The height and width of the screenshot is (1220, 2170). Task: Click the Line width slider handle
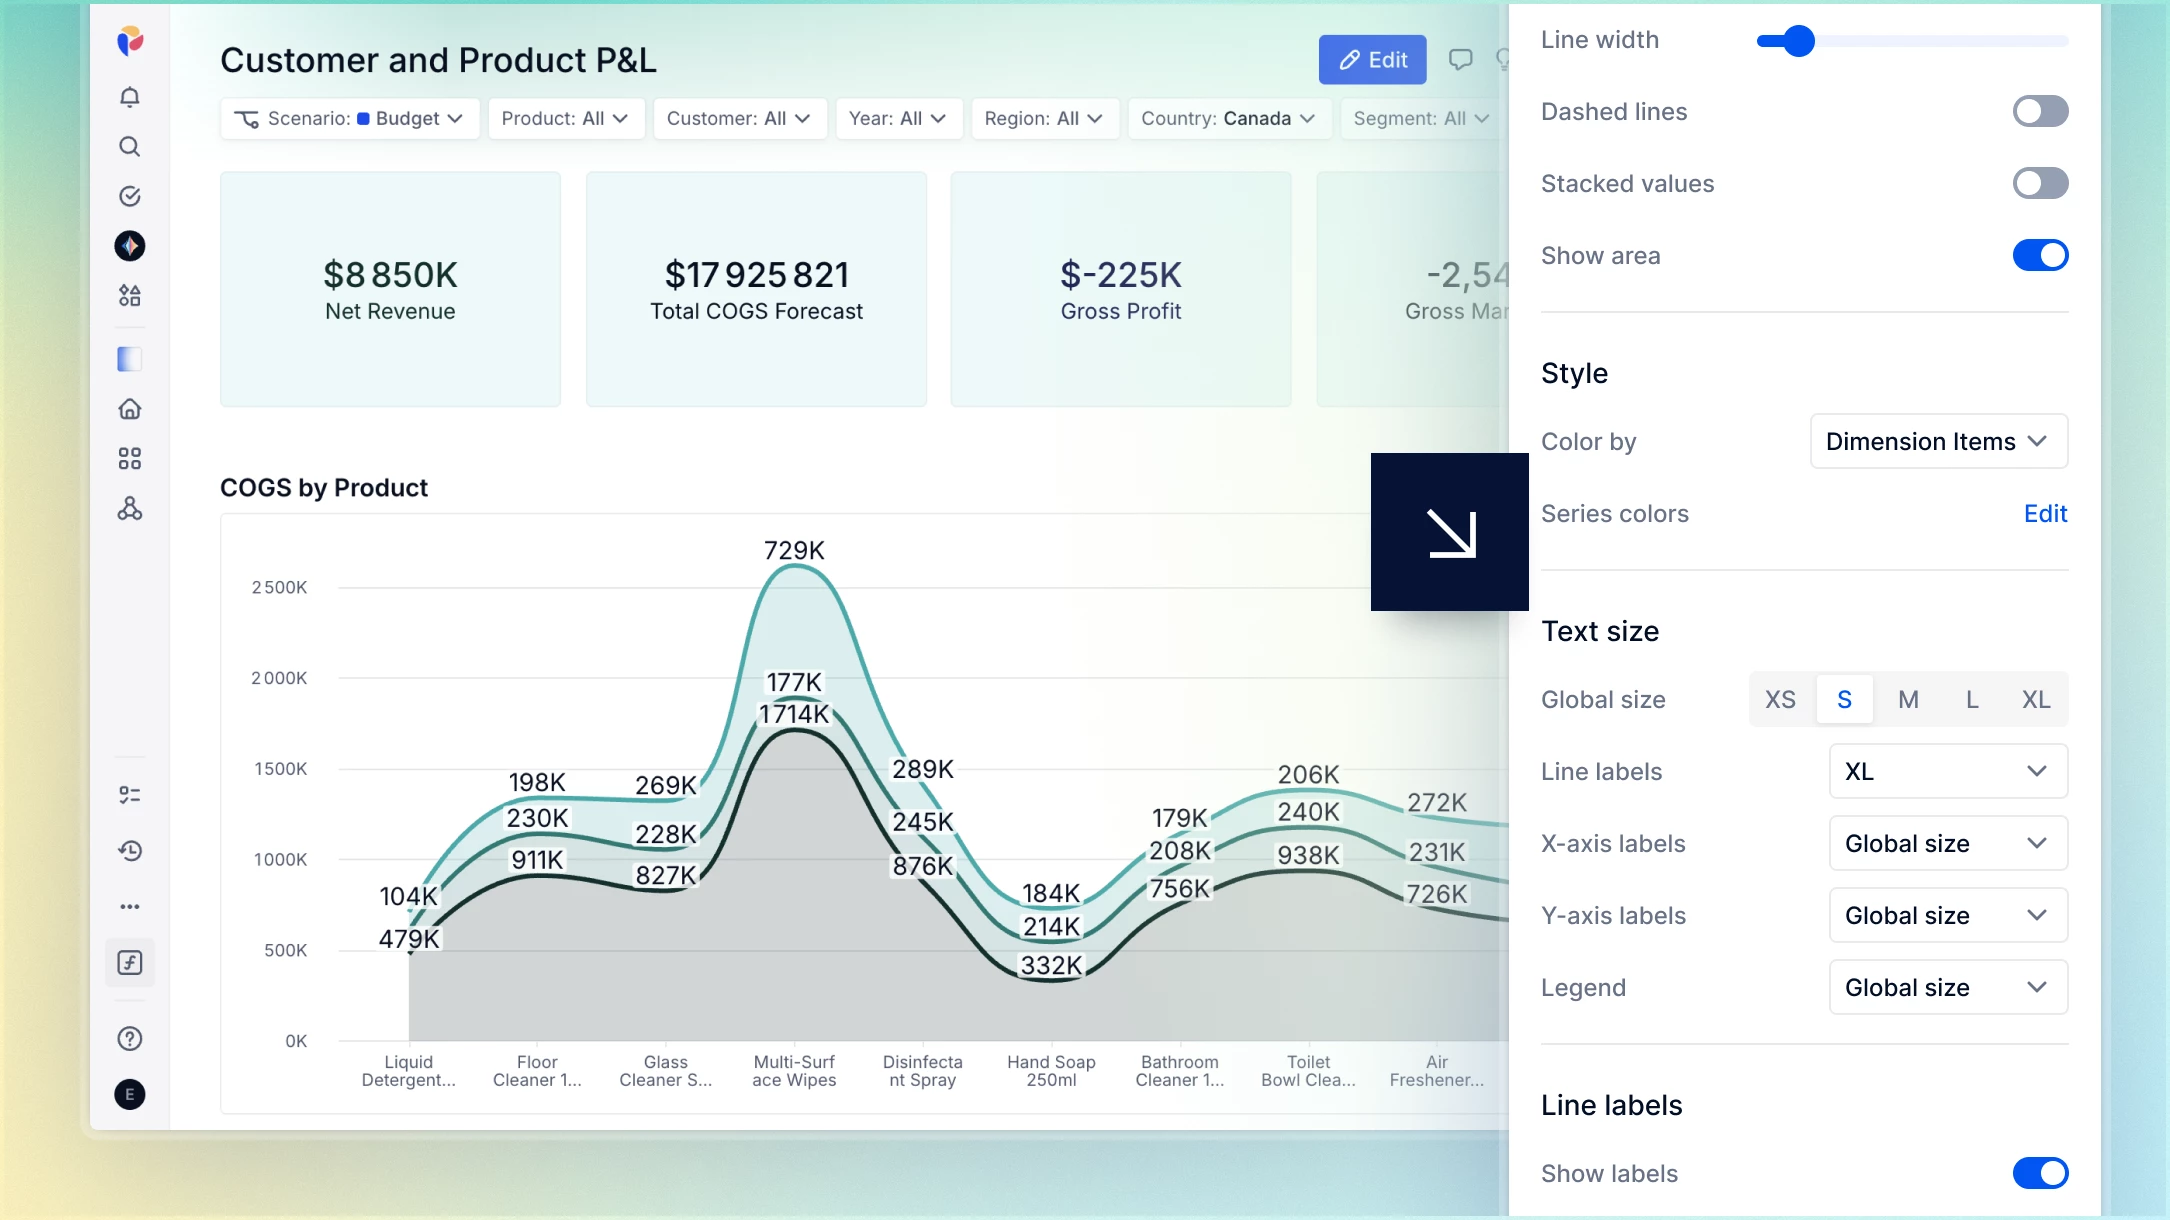1798,41
